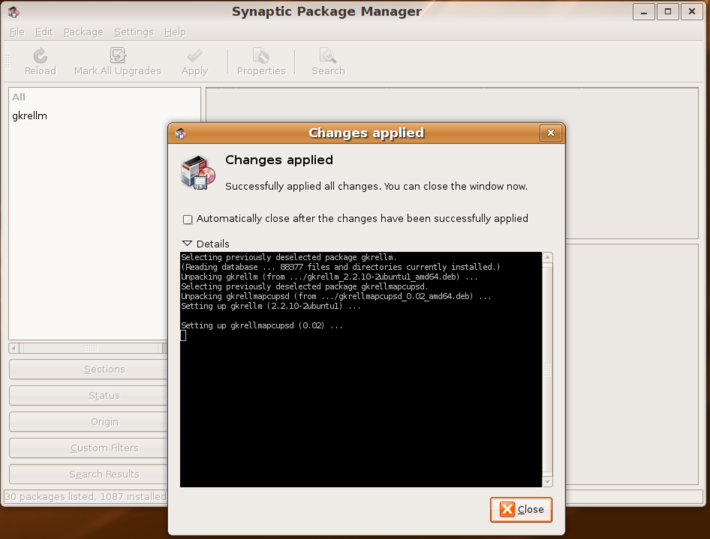Maximize the Synaptic Package Manager window
The image size is (710, 539).
point(667,12)
